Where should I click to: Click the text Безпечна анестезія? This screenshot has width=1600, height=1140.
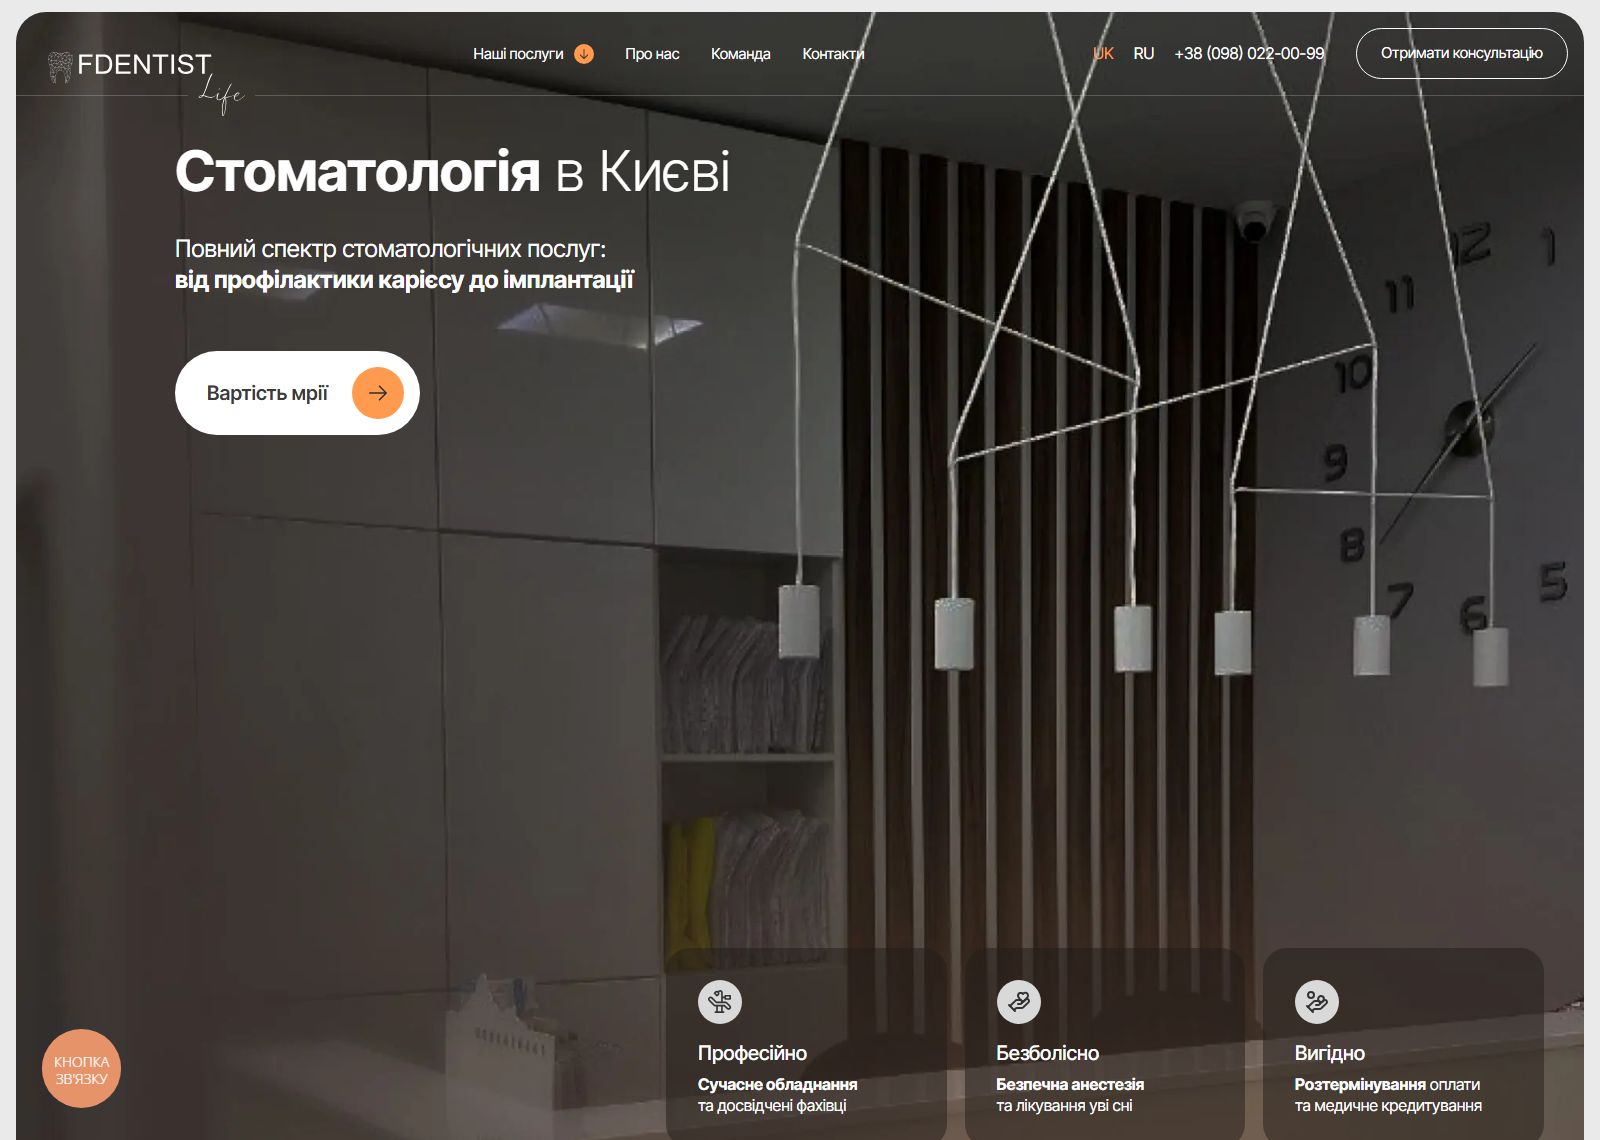pyautogui.click(x=1070, y=1084)
